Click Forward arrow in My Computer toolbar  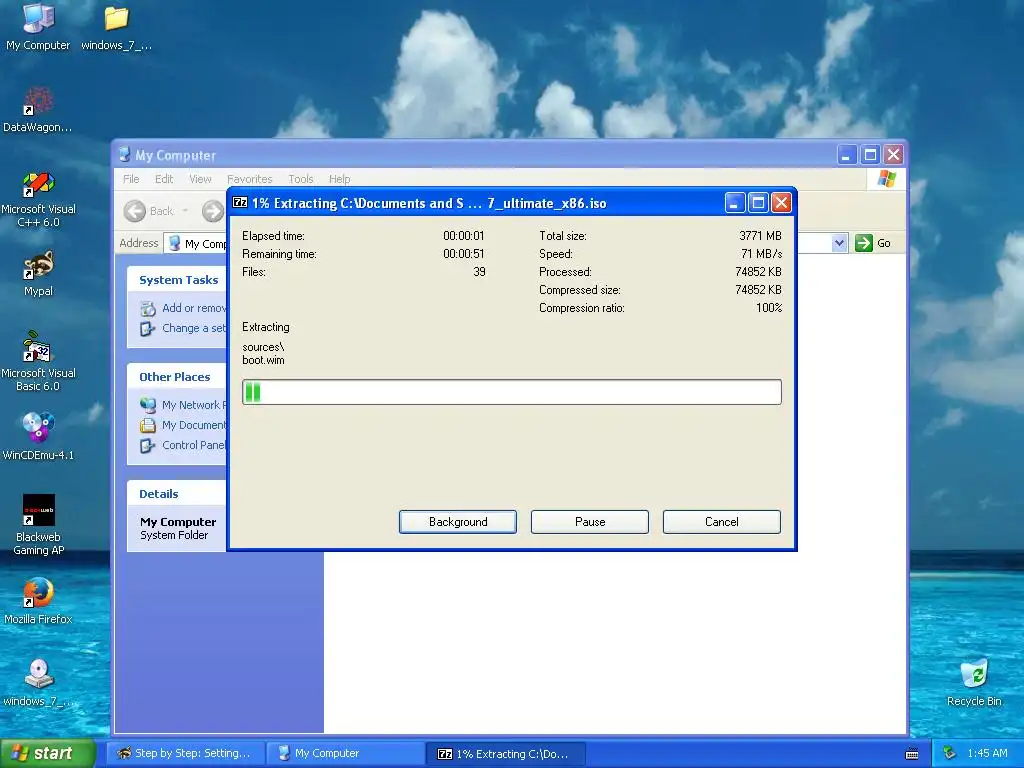(212, 211)
